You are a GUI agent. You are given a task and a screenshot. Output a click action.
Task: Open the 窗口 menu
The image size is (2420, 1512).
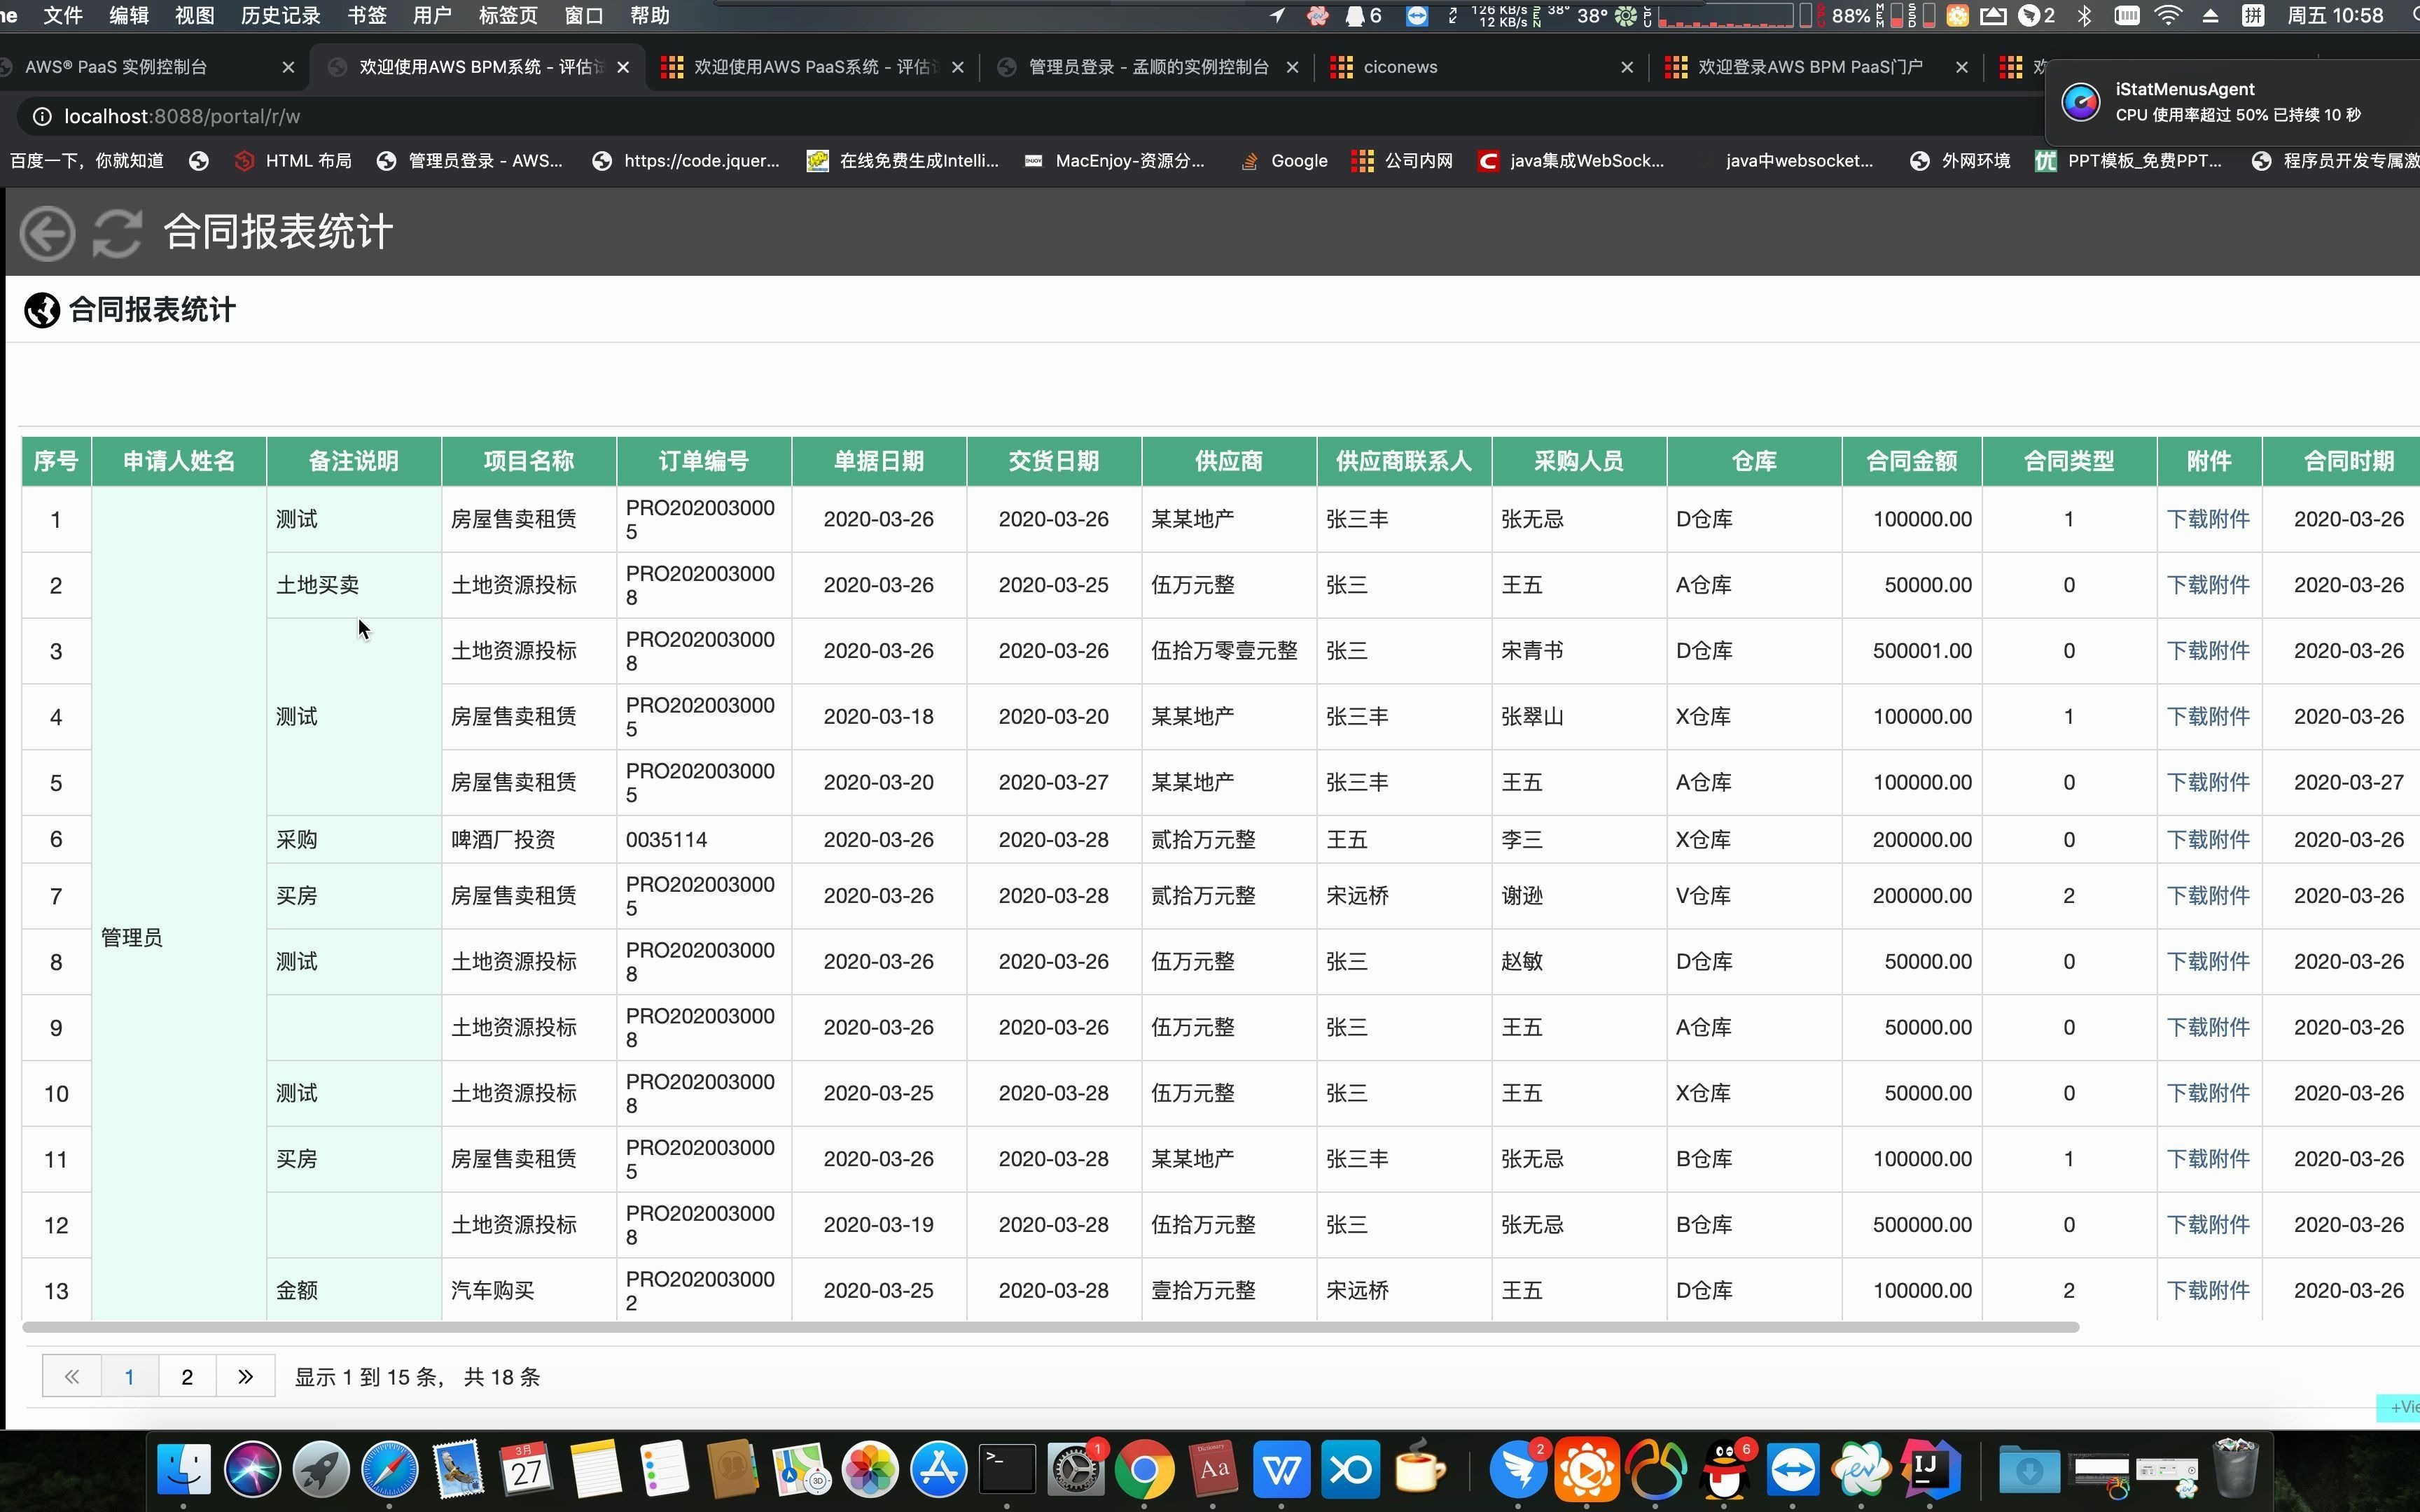pos(584,16)
